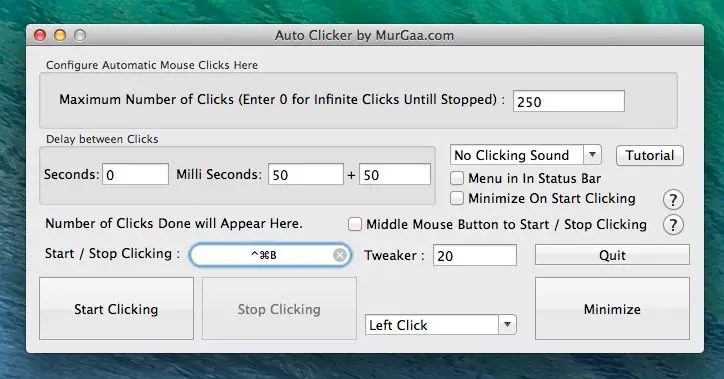
Task: Click the Maximum Number of Clicks field
Action: pos(569,101)
